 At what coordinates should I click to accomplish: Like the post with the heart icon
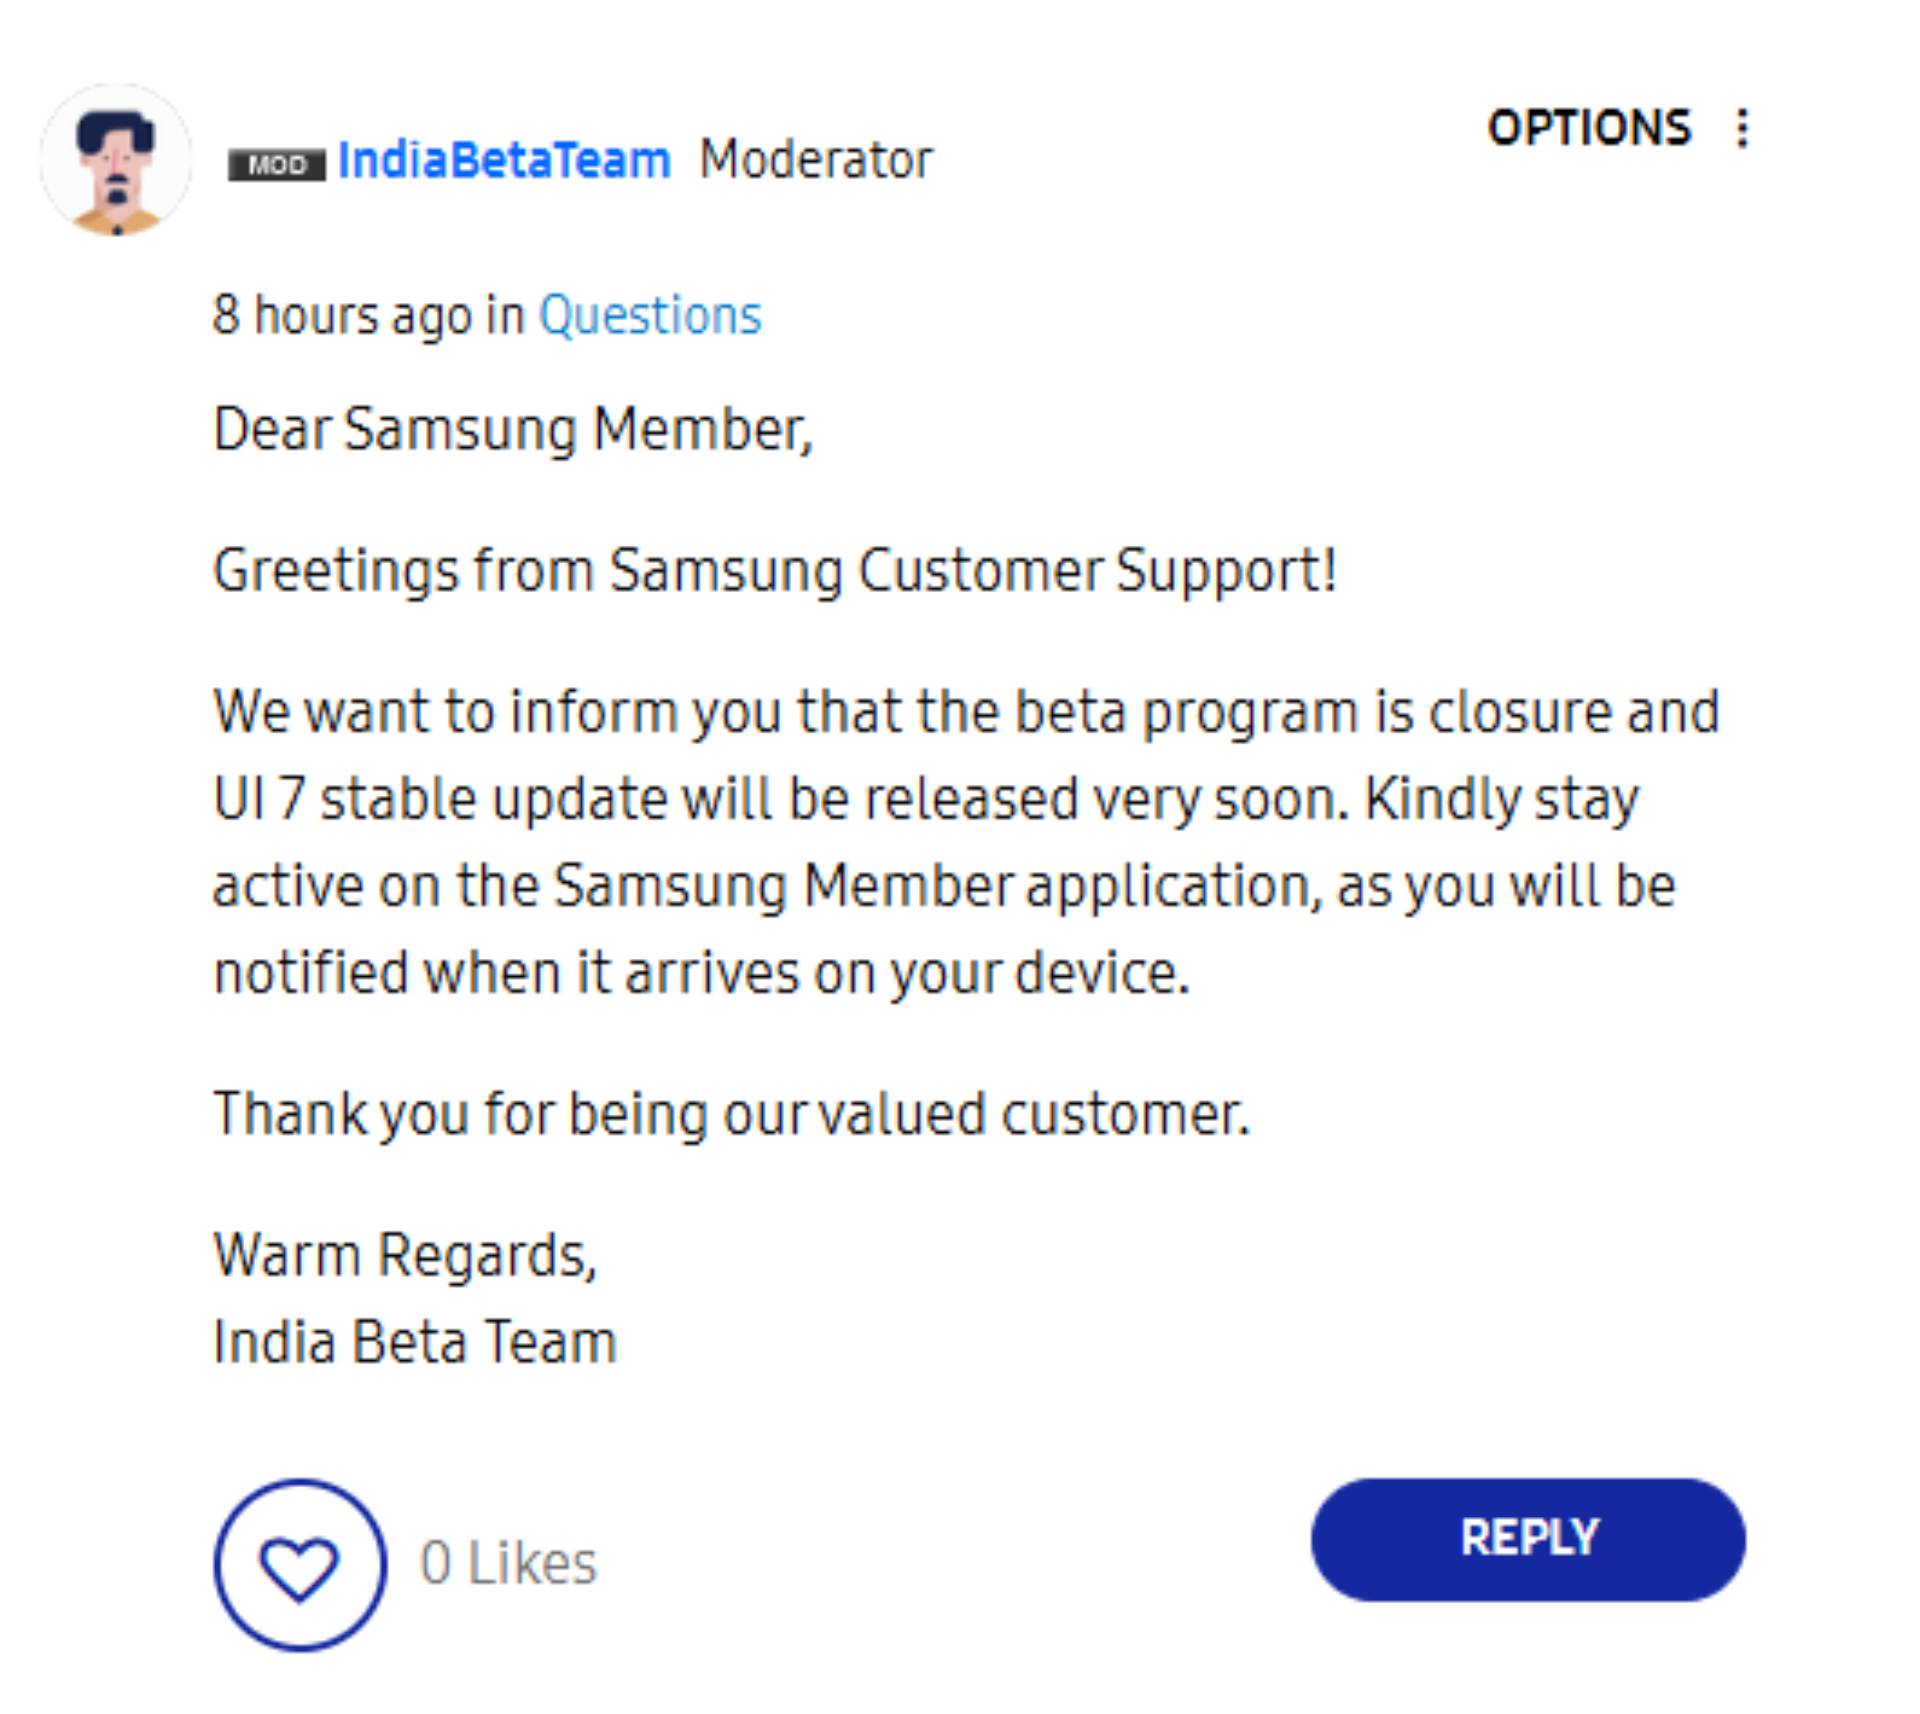tap(299, 1565)
